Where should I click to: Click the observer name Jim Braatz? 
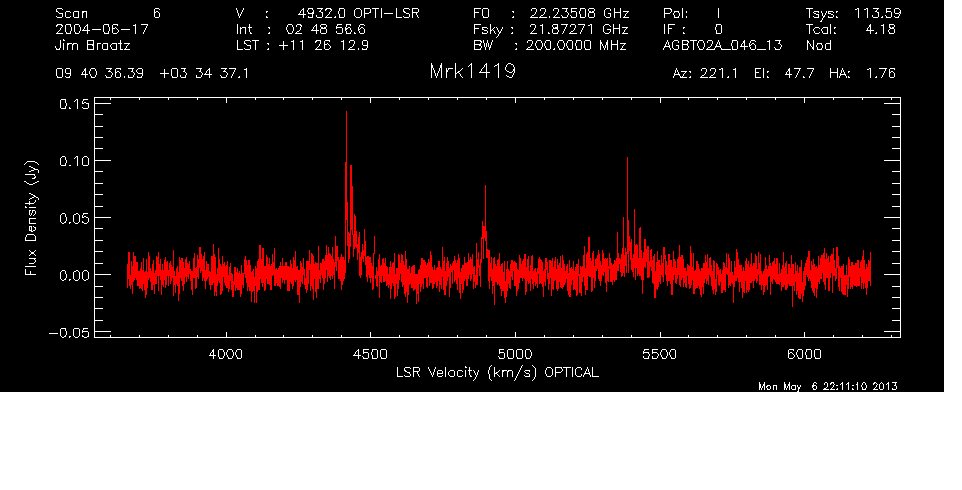(93, 45)
